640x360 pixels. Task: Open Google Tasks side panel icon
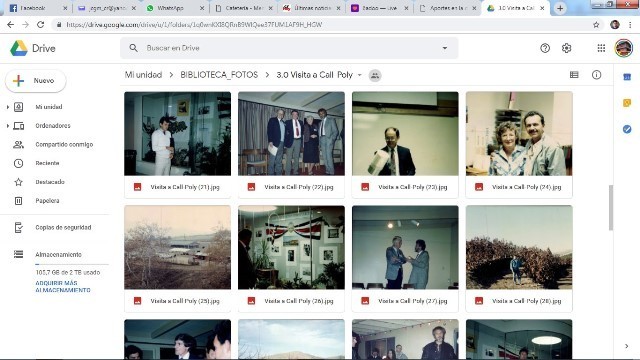tap(627, 129)
